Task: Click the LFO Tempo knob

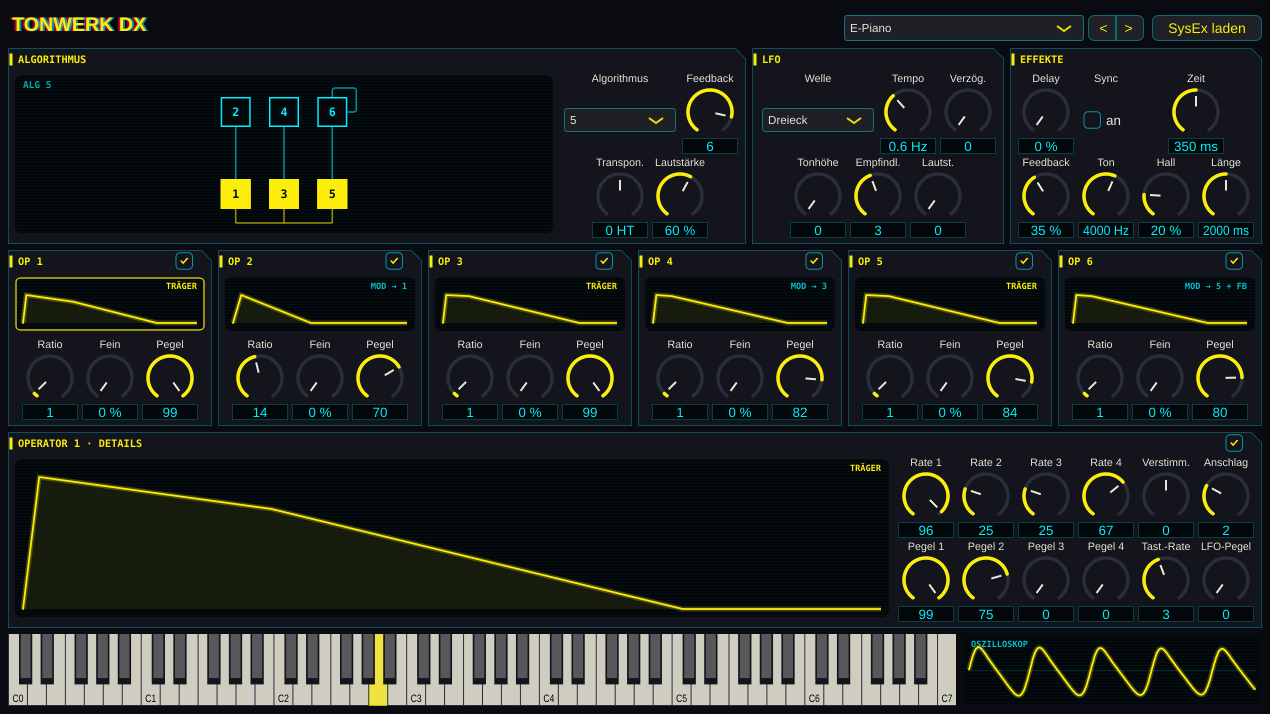Action: 908,112
